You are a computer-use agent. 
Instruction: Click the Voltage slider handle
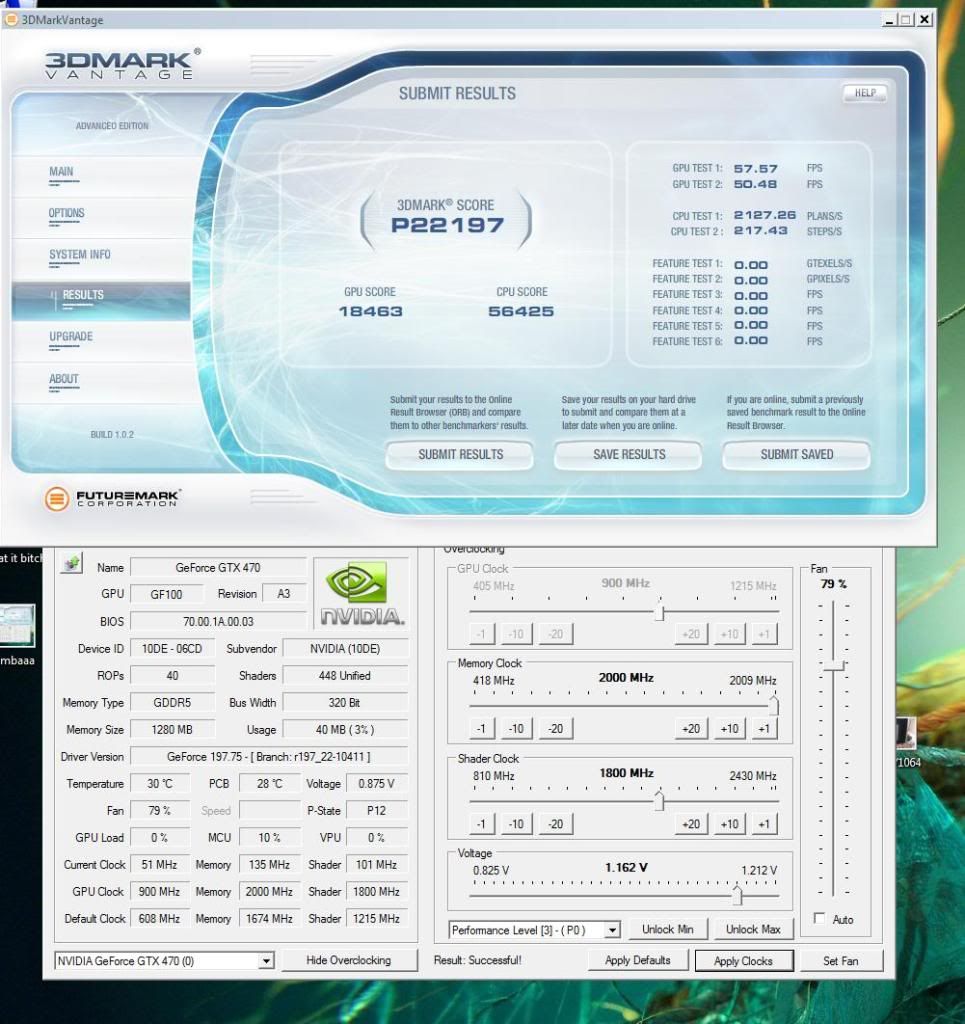(x=737, y=895)
